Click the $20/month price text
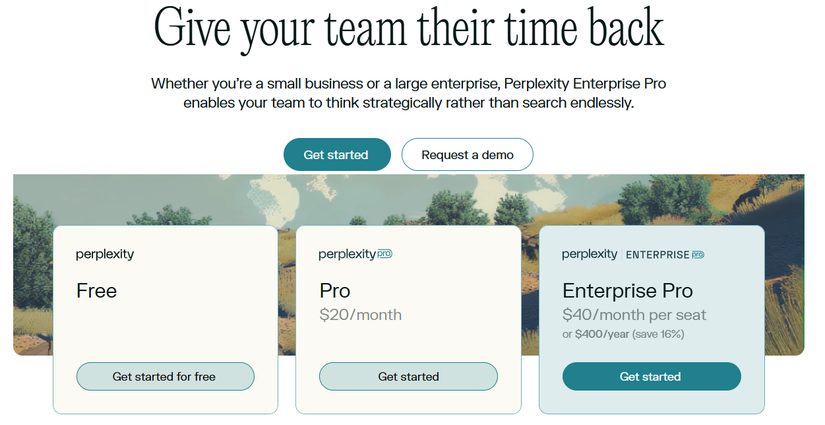The image size is (825, 425). tap(360, 315)
